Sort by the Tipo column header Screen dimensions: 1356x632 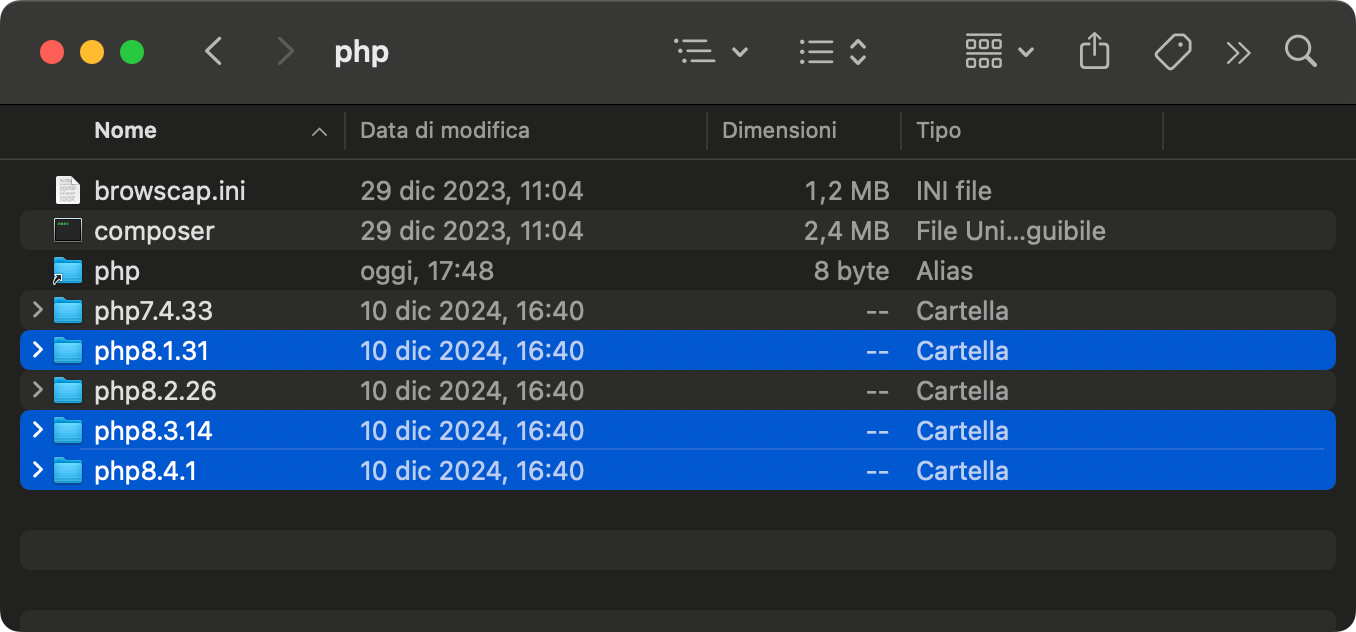pyautogui.click(x=938, y=130)
